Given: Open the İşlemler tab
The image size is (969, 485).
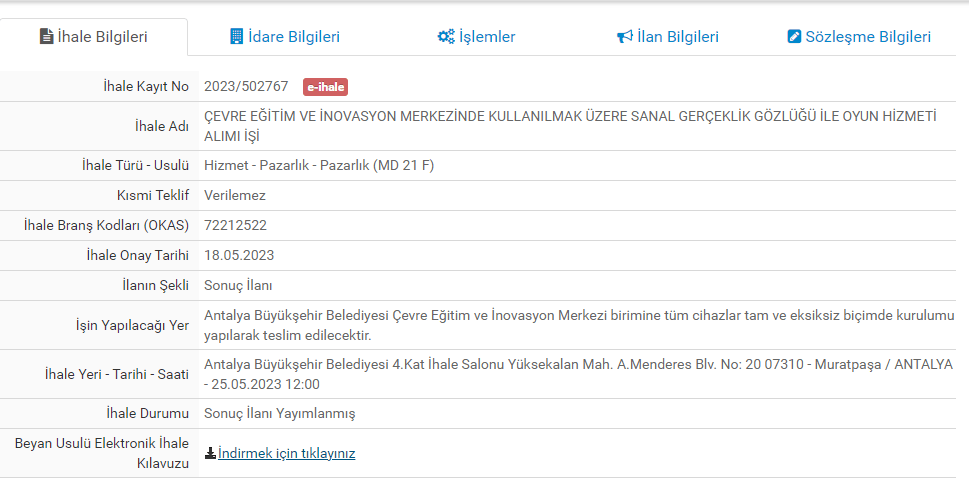Looking at the screenshot, I should pyautogui.click(x=487, y=37).
